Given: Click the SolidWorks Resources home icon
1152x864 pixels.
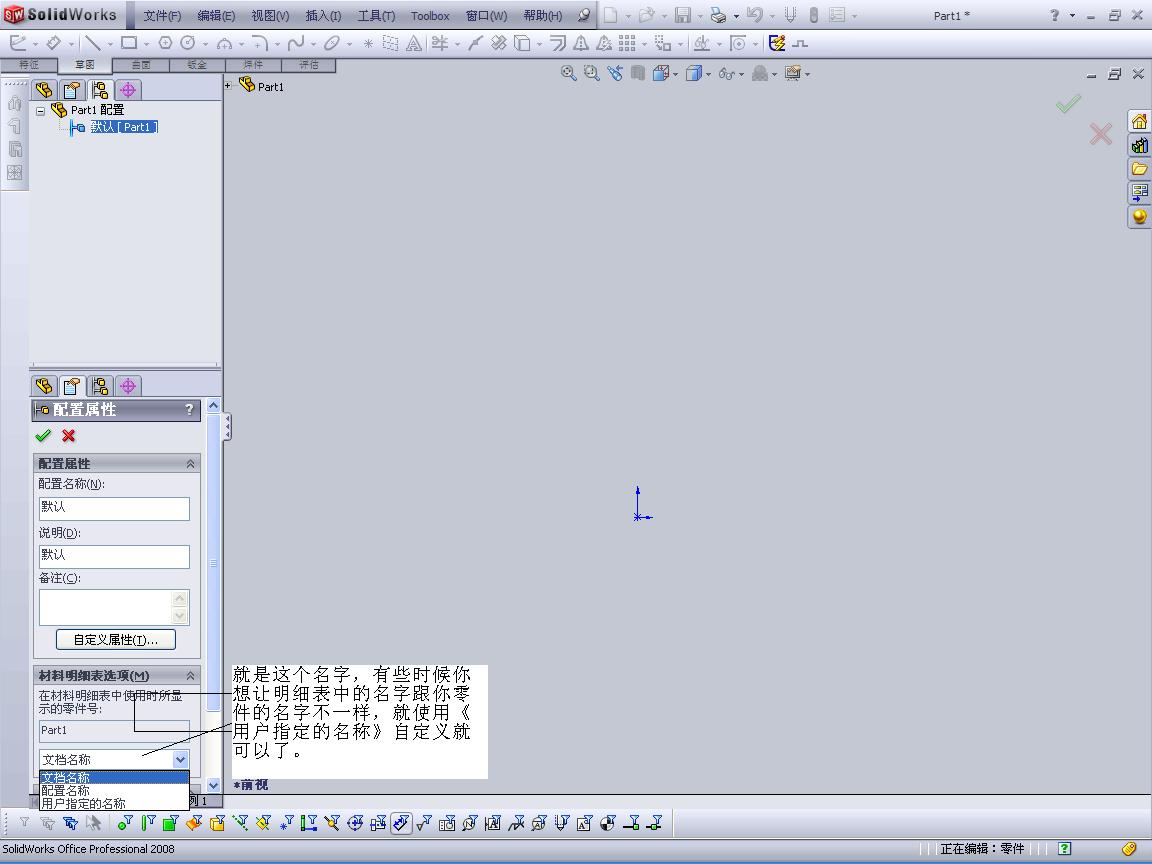Looking at the screenshot, I should point(1140,121).
